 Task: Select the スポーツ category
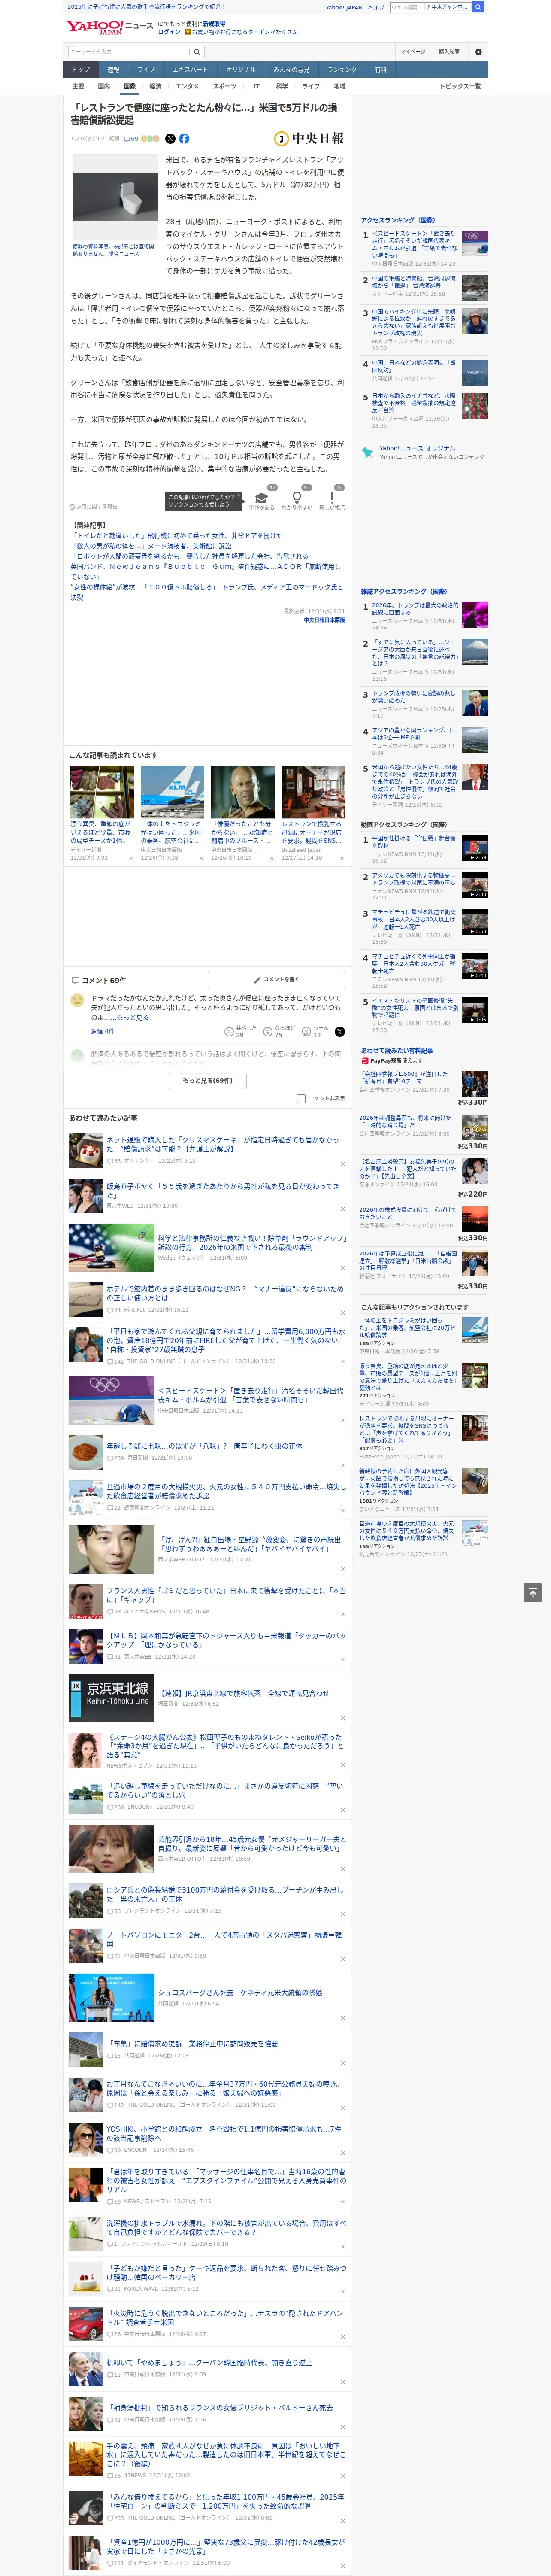(225, 86)
